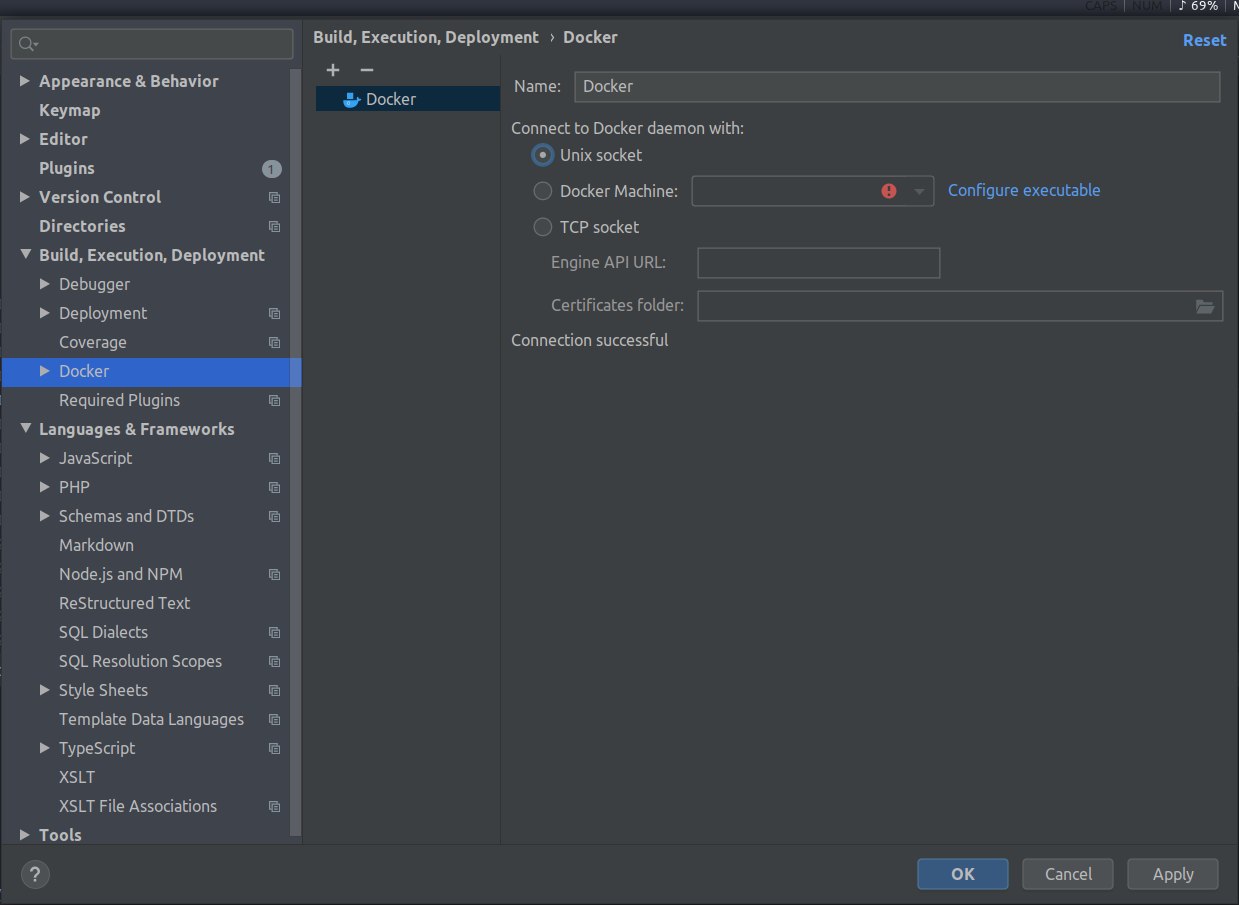Remove selected Docker configuration with minus icon
This screenshot has width=1239, height=905.
click(366, 70)
